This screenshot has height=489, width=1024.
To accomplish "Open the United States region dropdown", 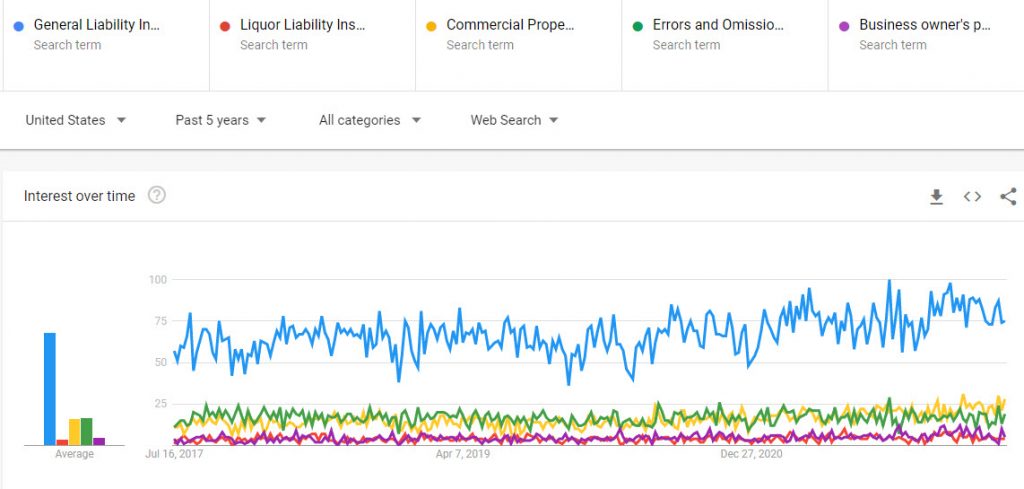I will pyautogui.click(x=75, y=120).
